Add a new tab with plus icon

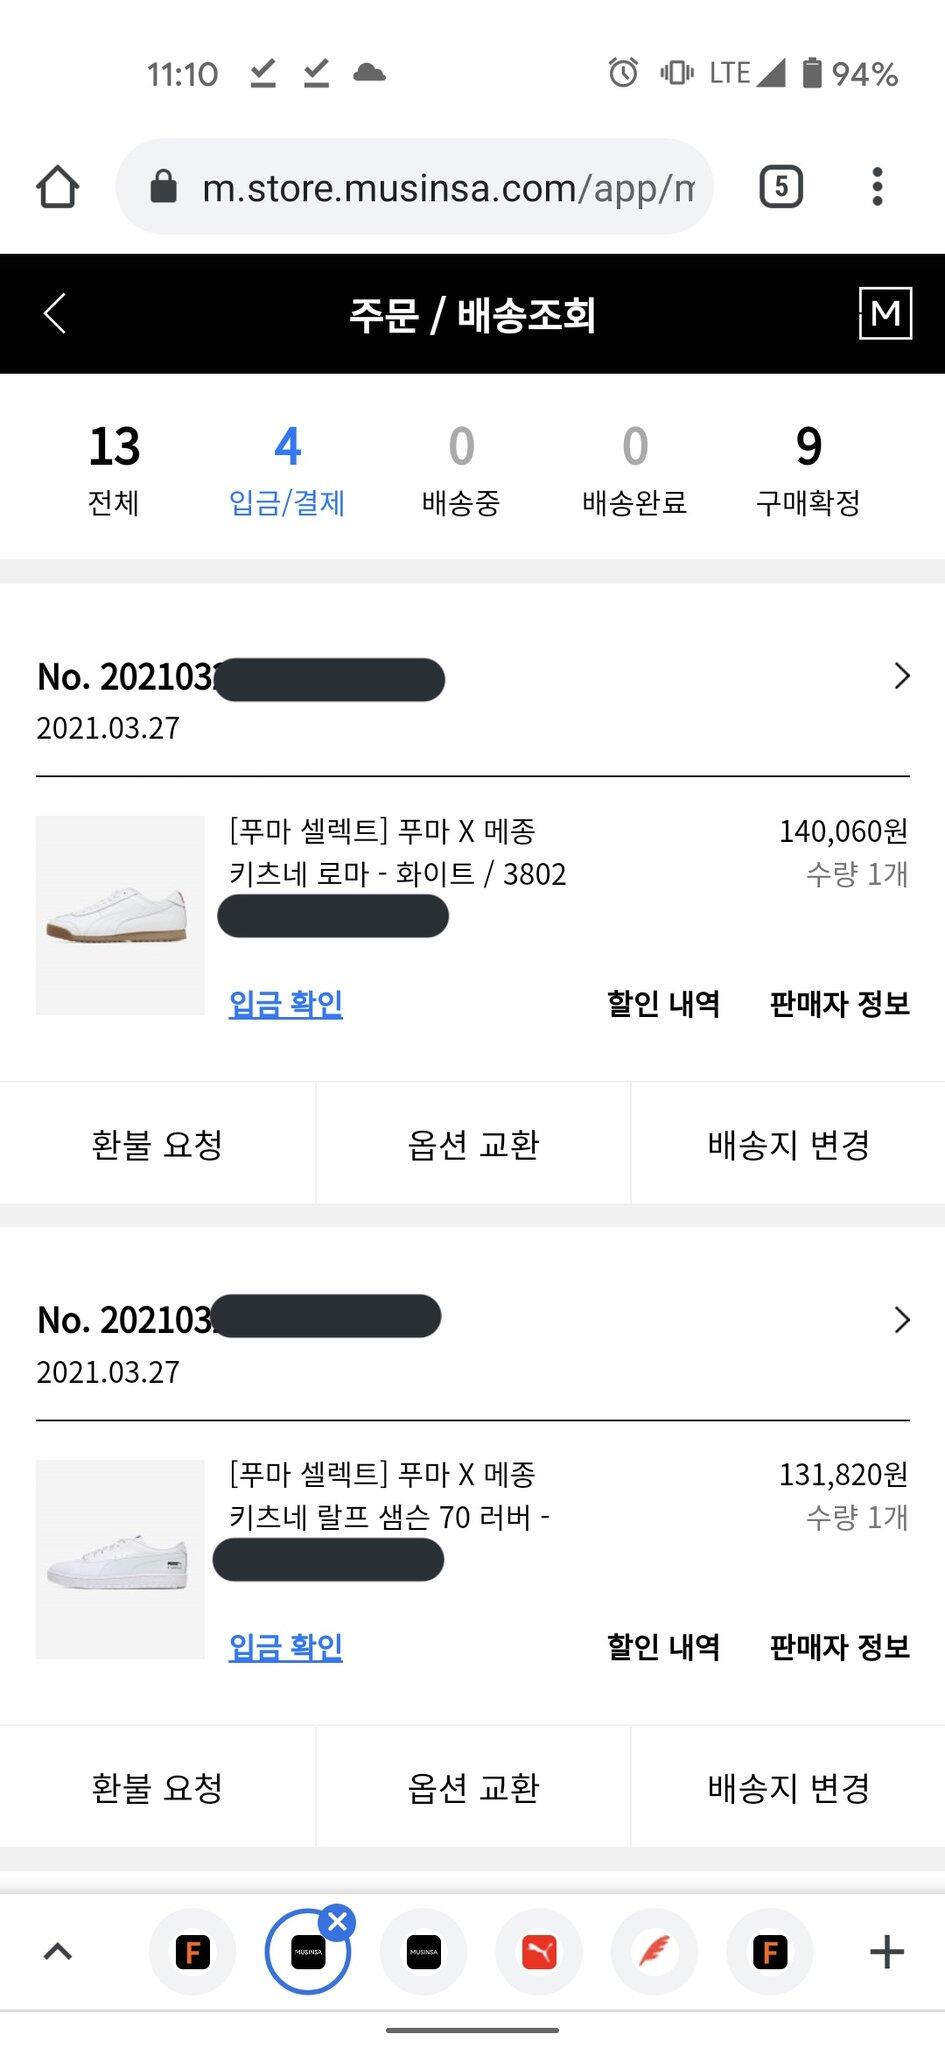pyautogui.click(x=886, y=1952)
